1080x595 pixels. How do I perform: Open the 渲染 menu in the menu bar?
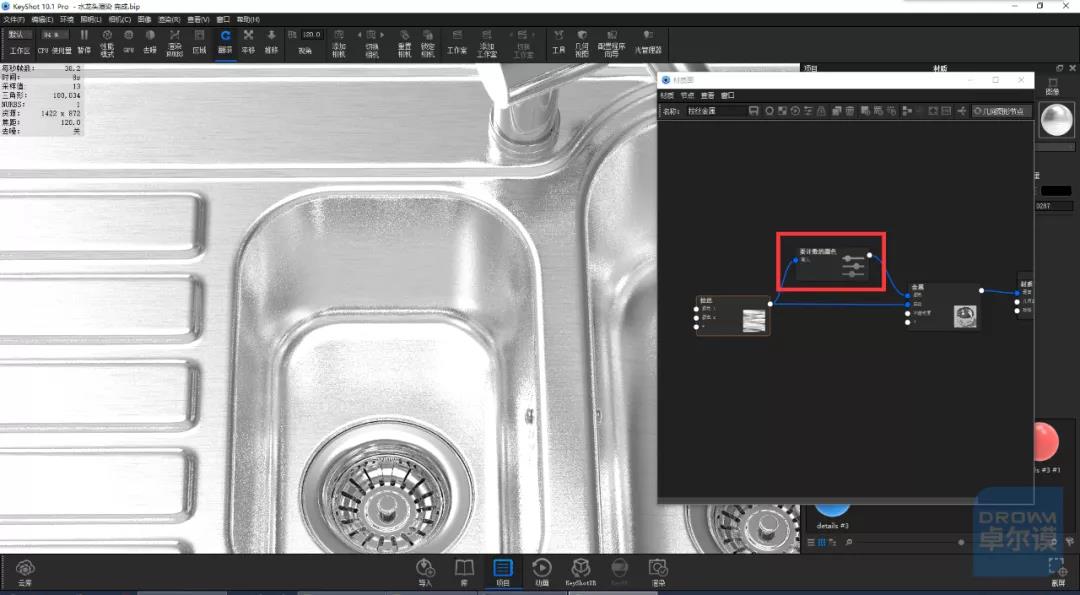(x=169, y=20)
